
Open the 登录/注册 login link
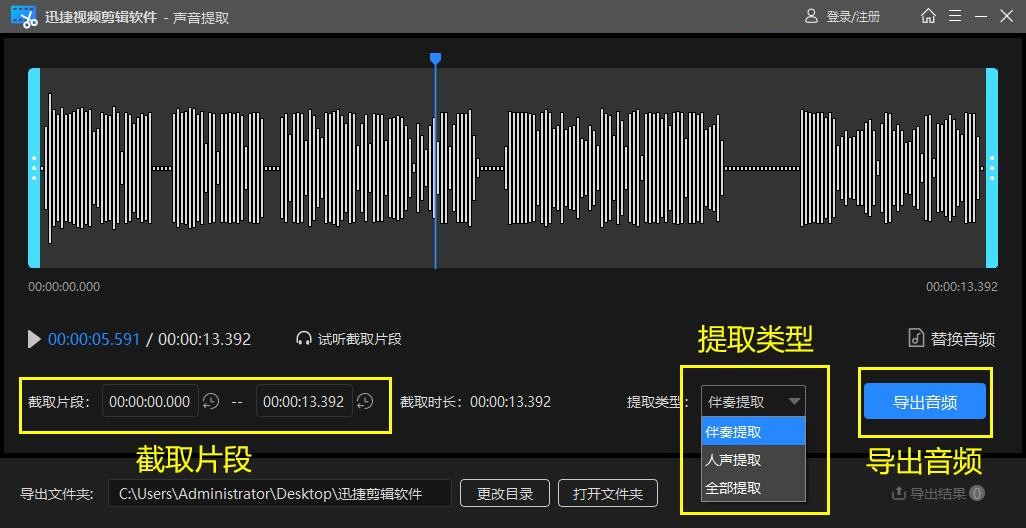[x=853, y=17]
